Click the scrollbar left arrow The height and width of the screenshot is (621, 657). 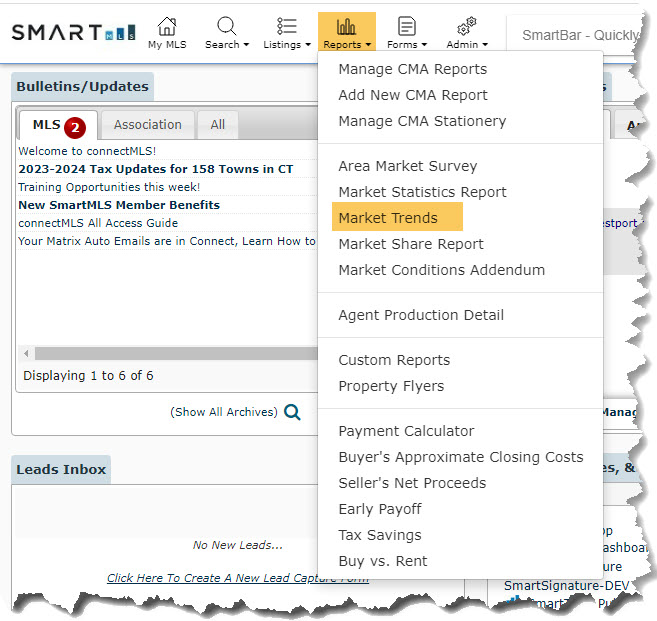tap(26, 354)
